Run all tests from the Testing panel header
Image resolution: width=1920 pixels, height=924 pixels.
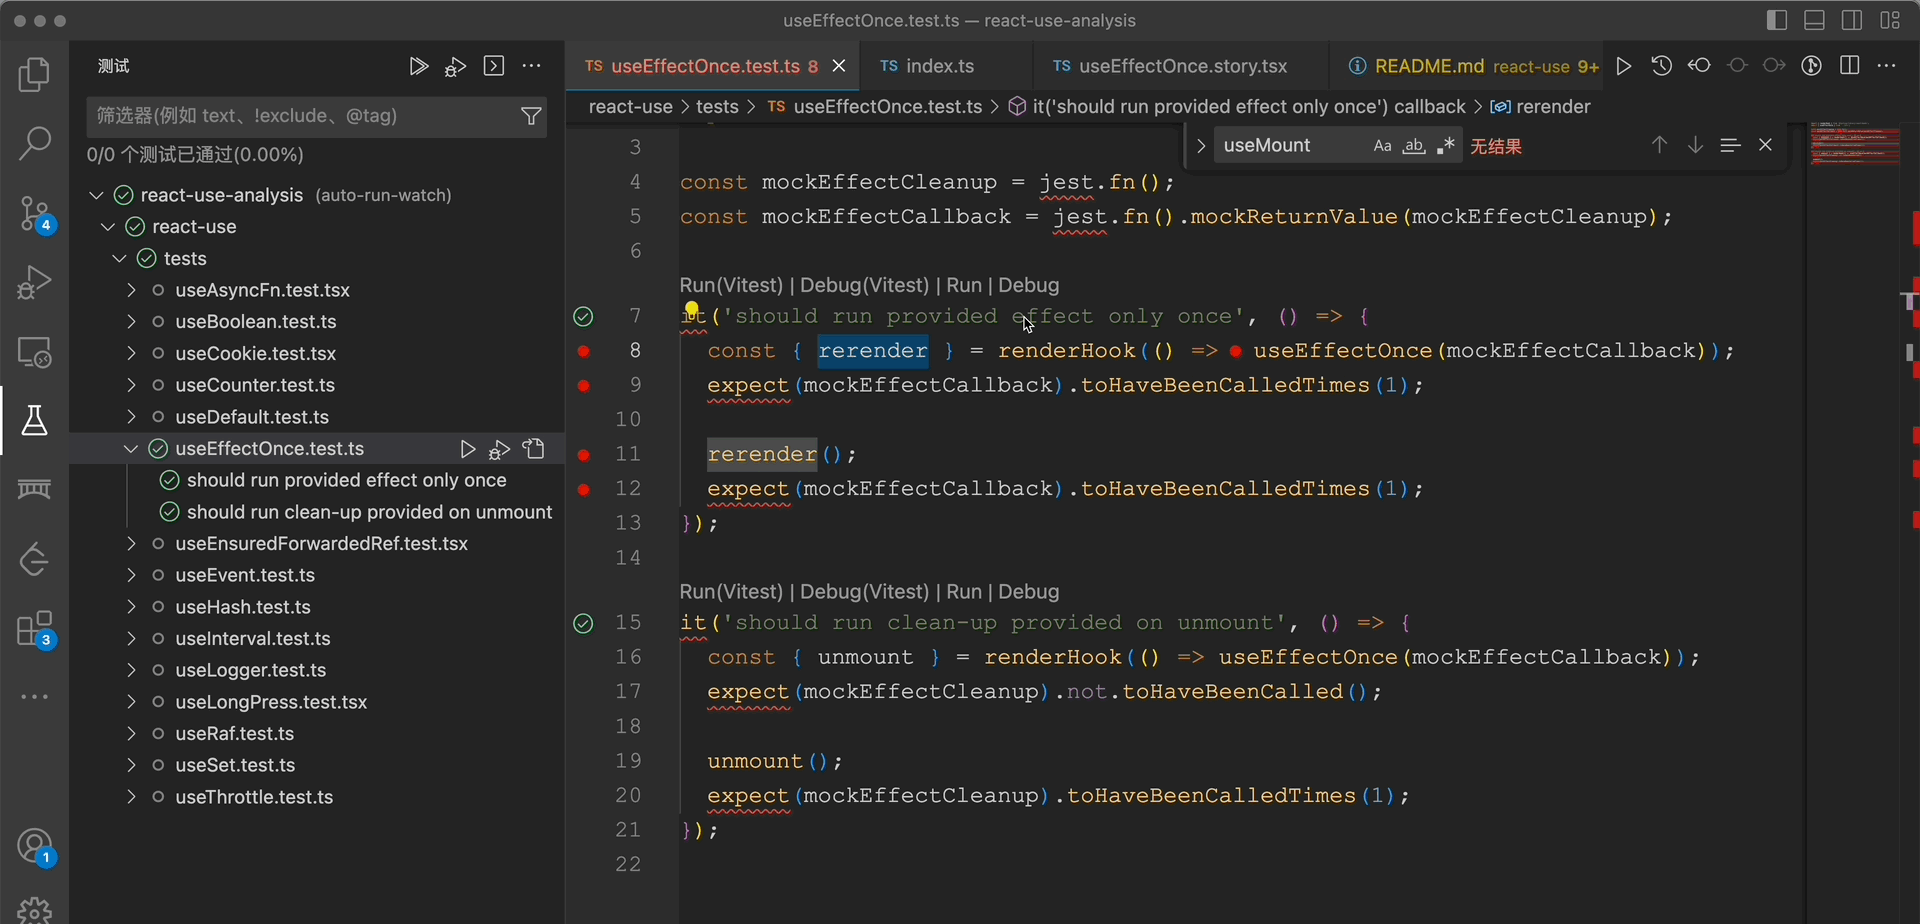pyautogui.click(x=419, y=67)
